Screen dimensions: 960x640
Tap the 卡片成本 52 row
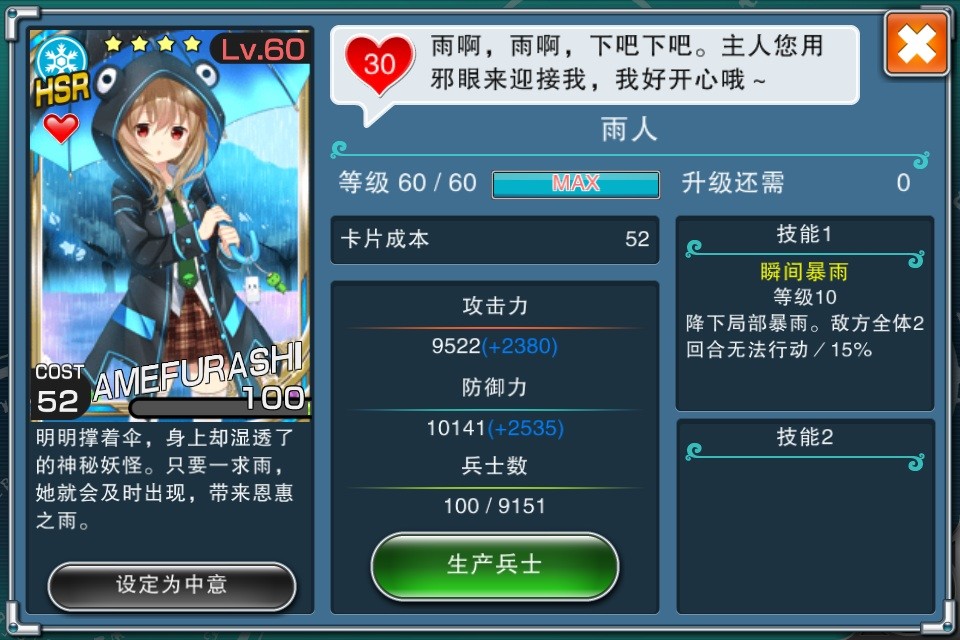495,239
